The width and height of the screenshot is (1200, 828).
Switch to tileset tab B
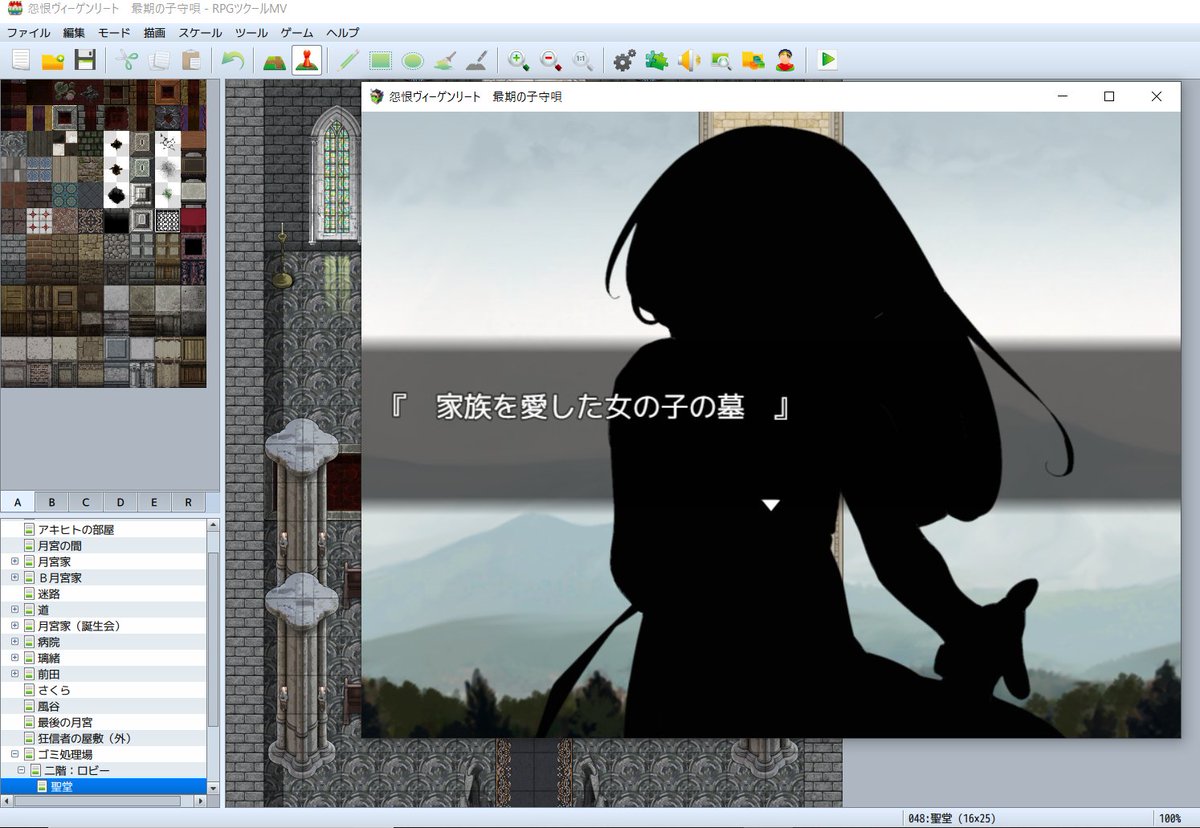(51, 502)
